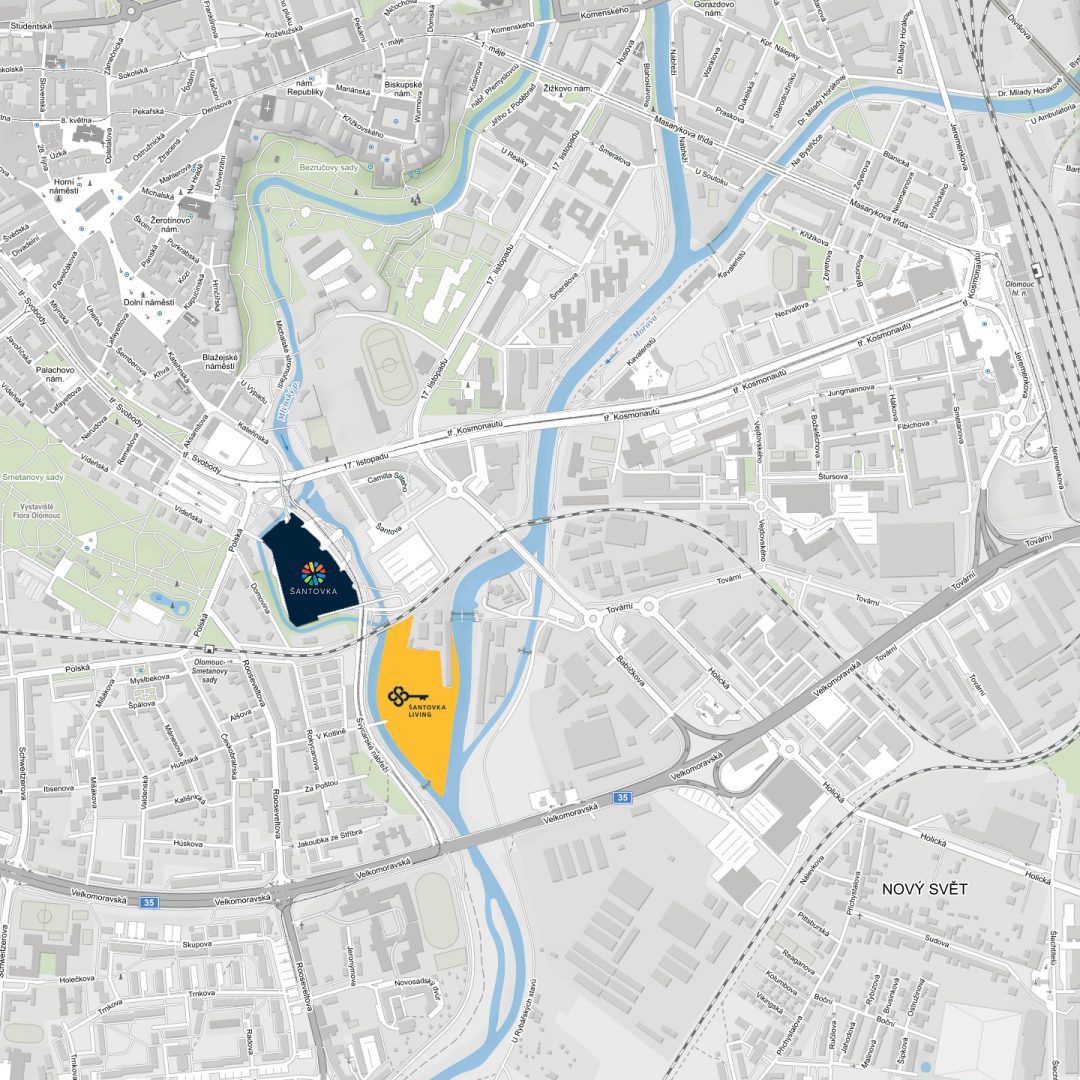1080x1080 pixels.
Task: Click the Horní náměstí square label
Action: point(64,186)
